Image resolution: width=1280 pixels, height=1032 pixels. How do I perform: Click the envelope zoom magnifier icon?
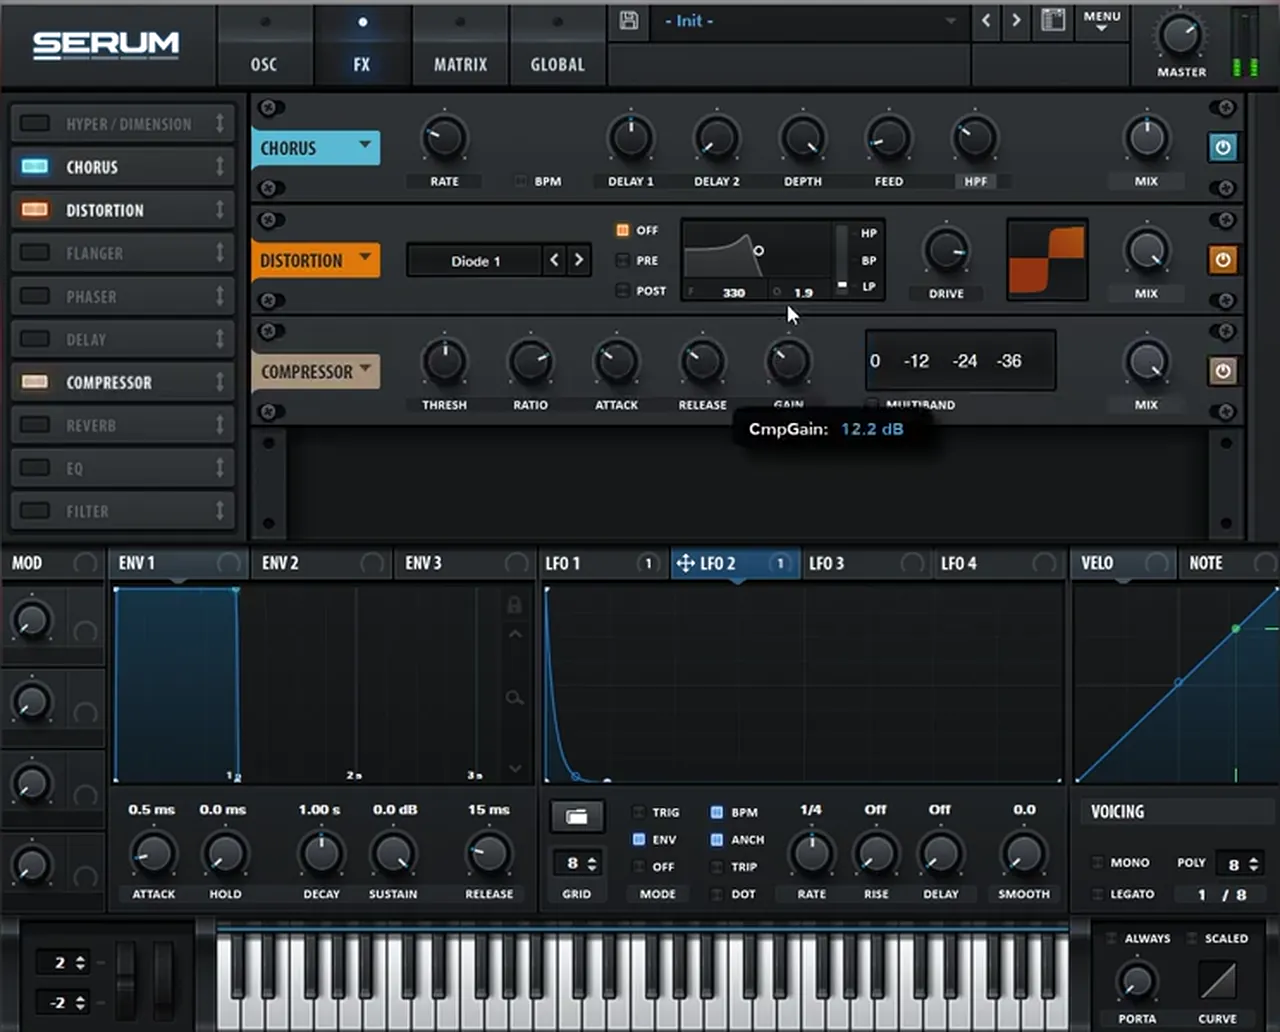pos(514,698)
